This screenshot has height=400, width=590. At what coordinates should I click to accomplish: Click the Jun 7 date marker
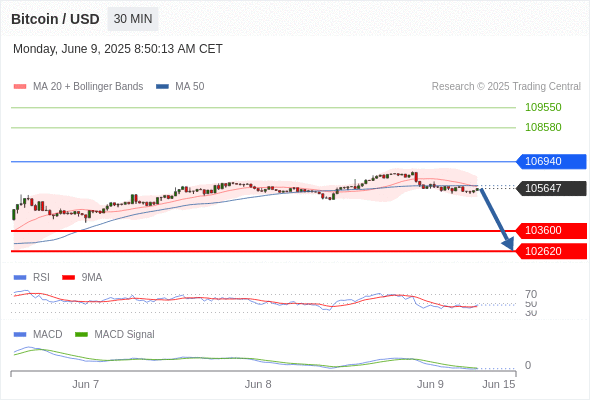[86, 384]
